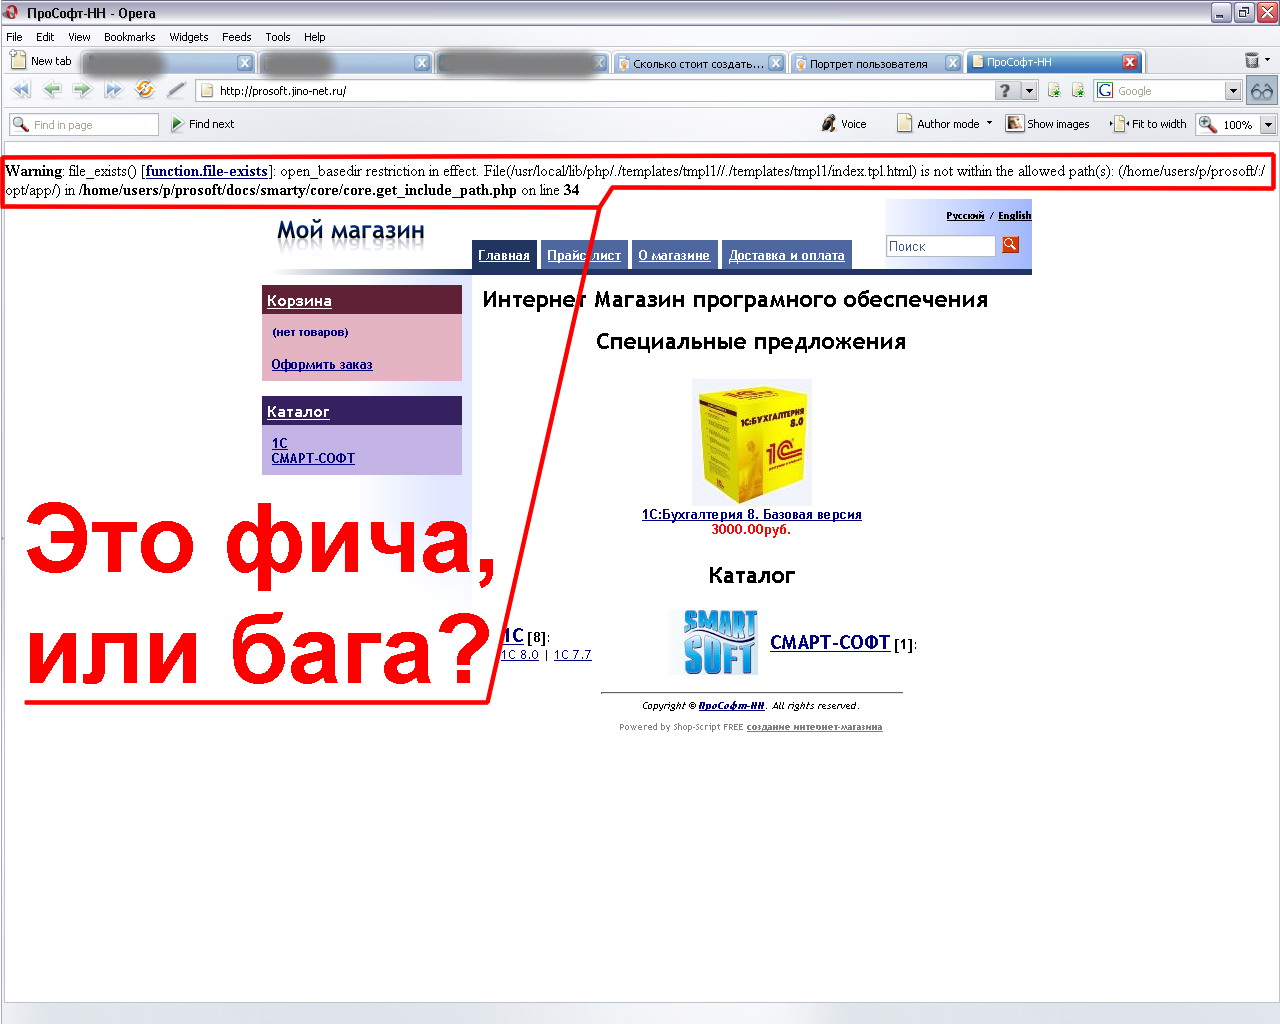Toggle Author mode page style
The image size is (1280, 1024).
[937, 124]
